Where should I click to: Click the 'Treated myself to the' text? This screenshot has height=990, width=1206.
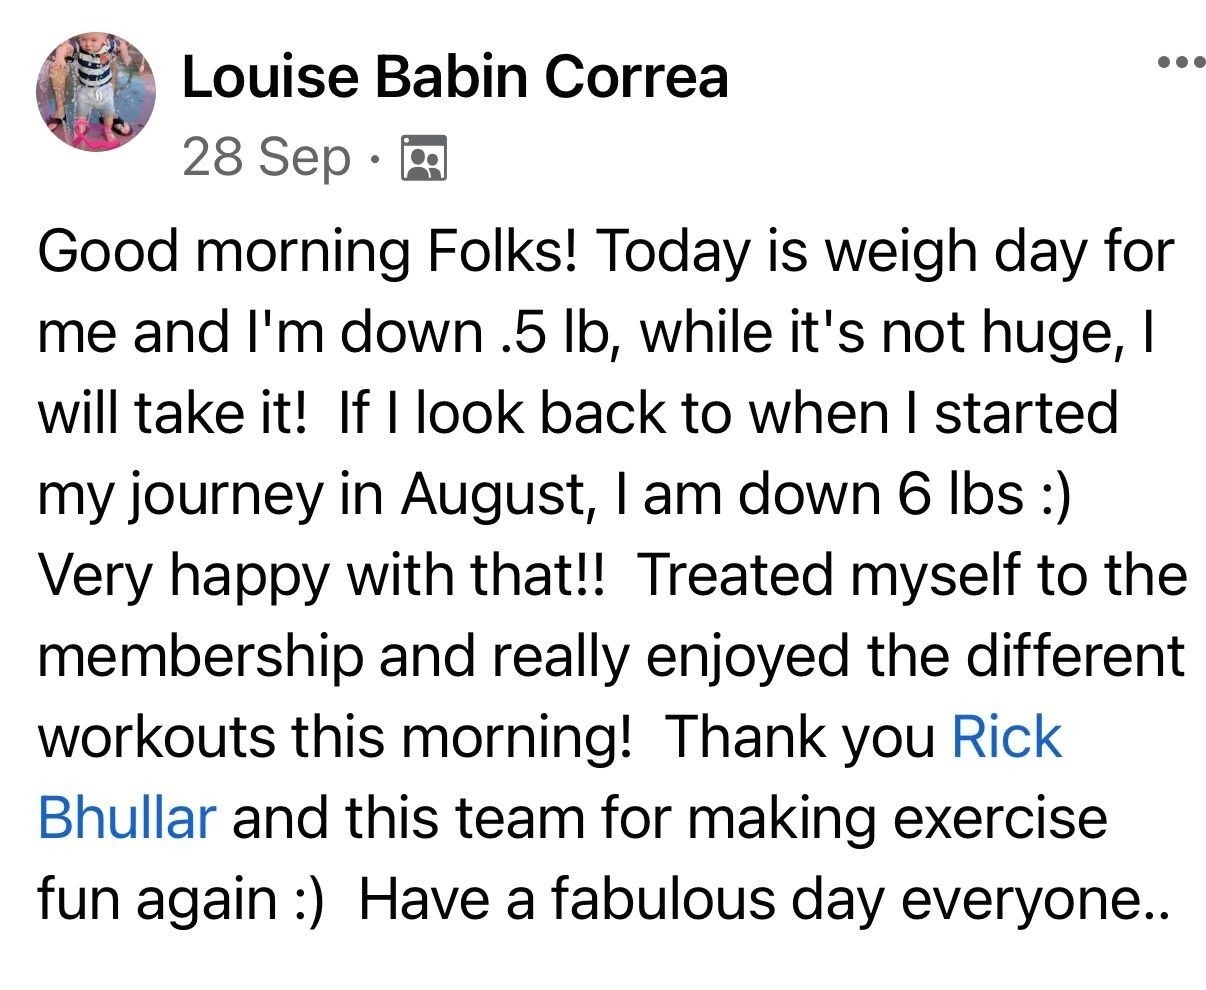coord(912,575)
